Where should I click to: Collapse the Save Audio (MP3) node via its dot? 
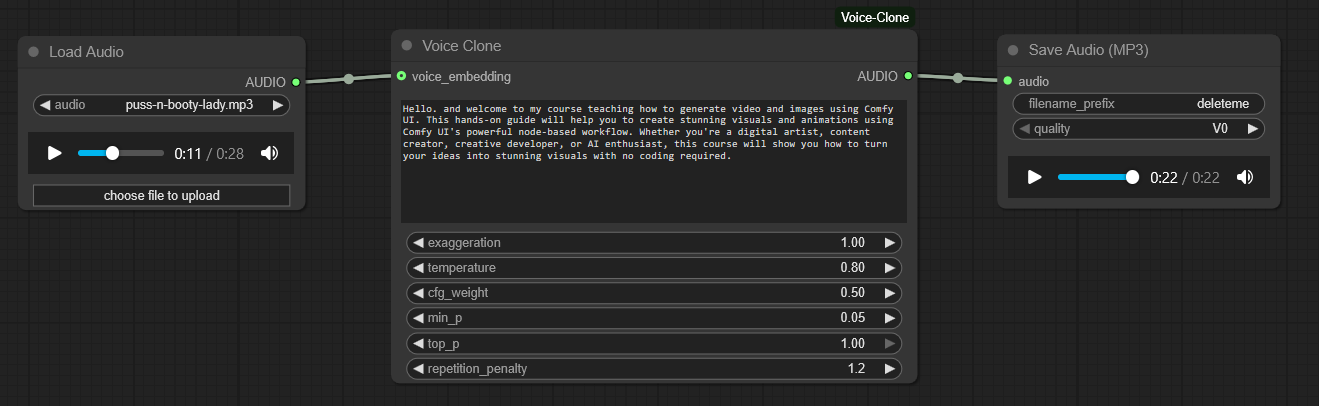tap(1013, 50)
